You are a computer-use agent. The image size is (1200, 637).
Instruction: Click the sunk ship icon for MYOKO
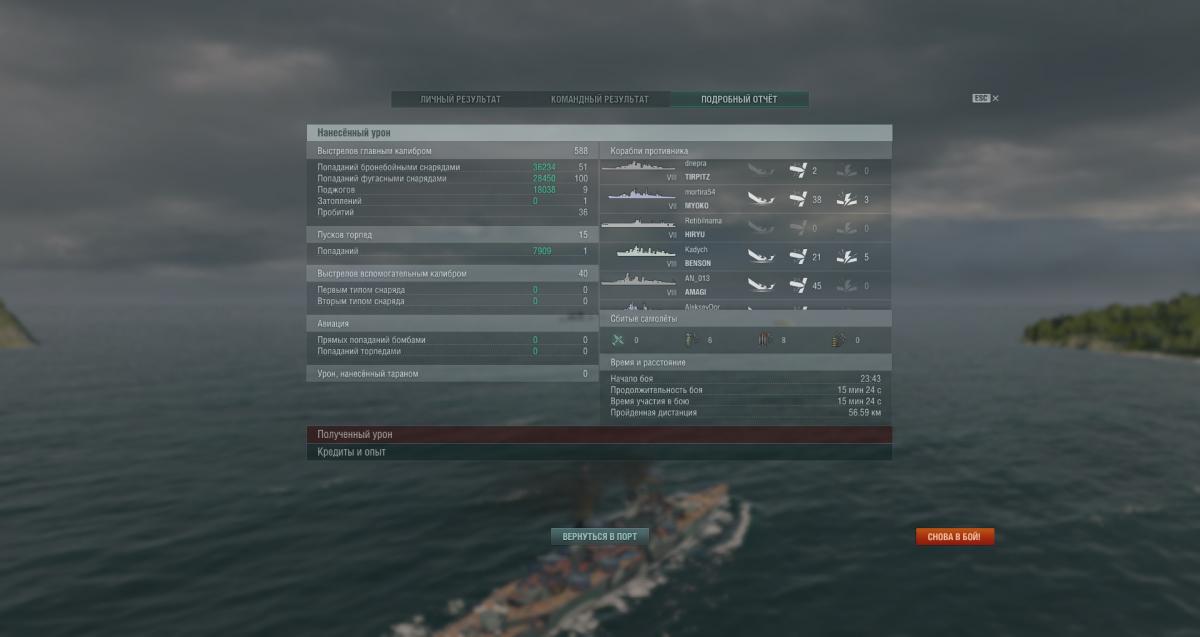click(761, 199)
